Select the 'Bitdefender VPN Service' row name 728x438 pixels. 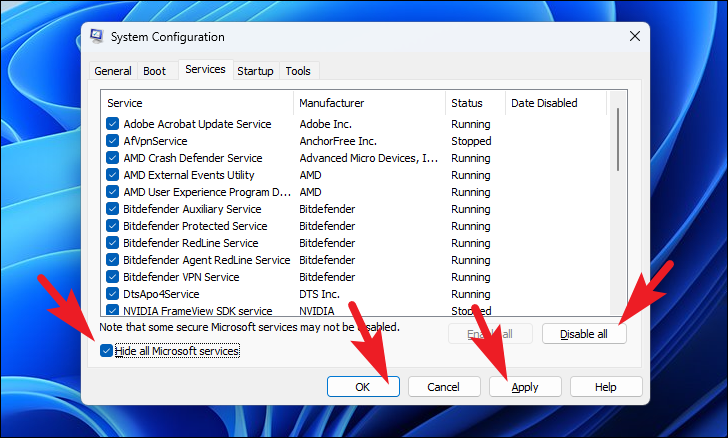[181, 277]
